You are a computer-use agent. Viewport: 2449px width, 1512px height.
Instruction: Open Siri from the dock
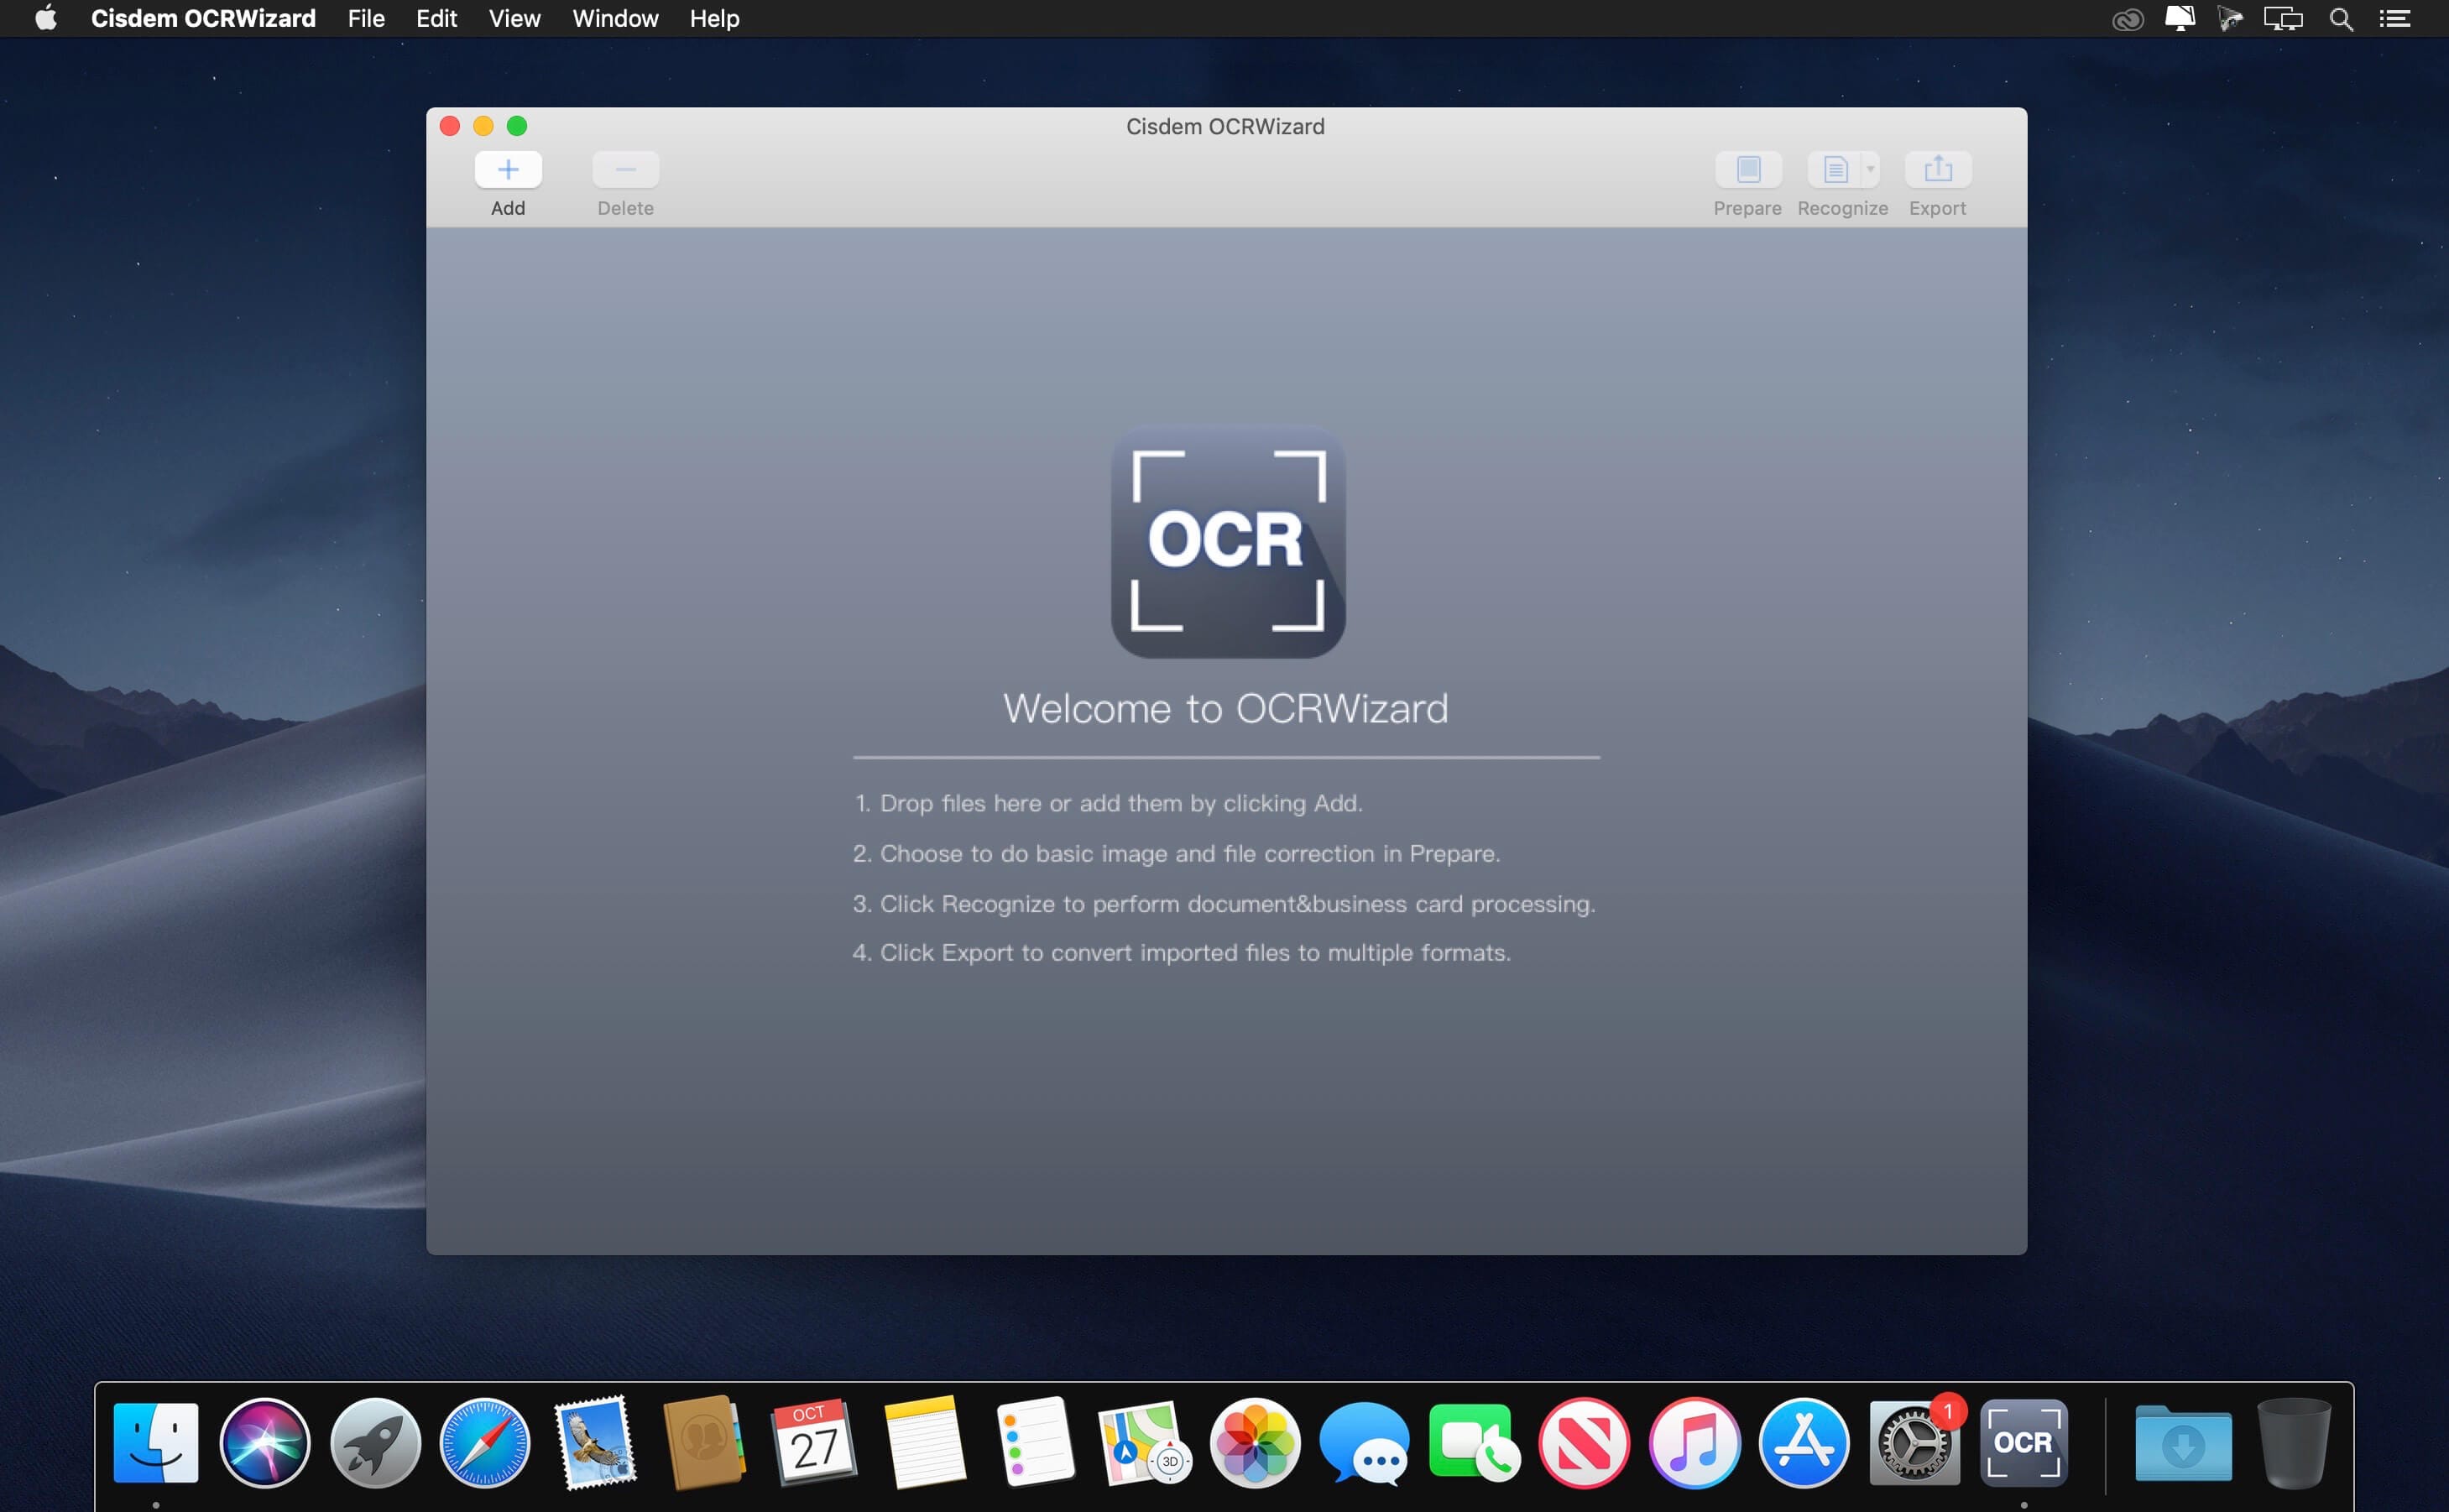click(265, 1442)
